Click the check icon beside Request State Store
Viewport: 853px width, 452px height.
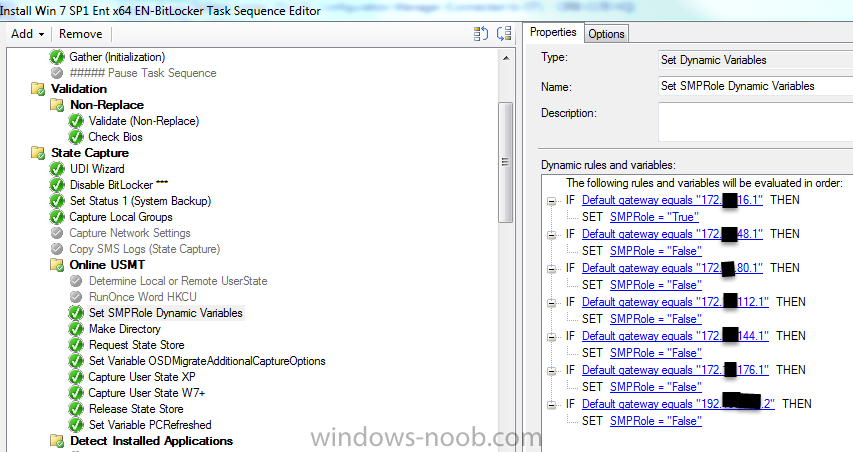pos(76,345)
